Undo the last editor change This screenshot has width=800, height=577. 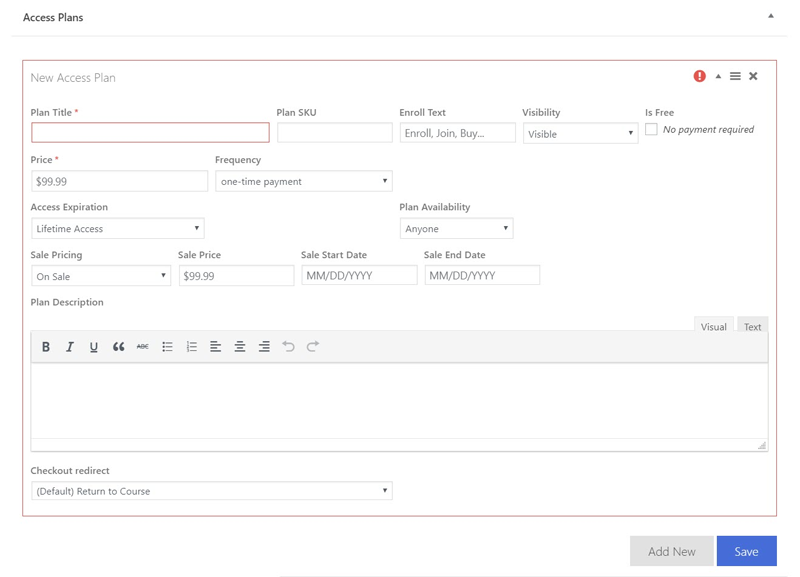[288, 346]
